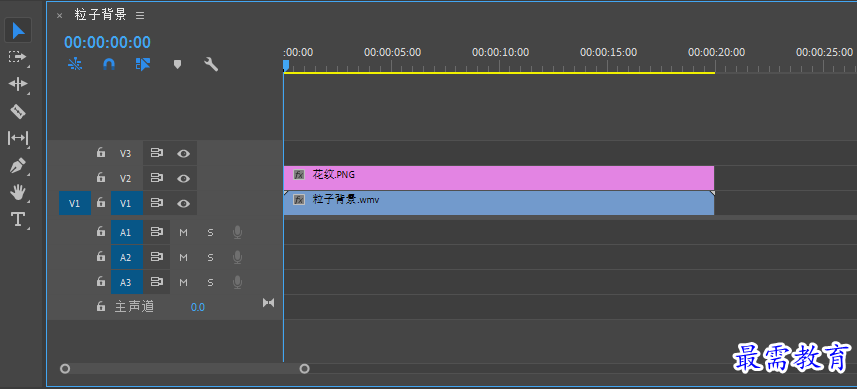The height and width of the screenshot is (389, 857).
Task: Mute track A1
Action: [x=184, y=233]
